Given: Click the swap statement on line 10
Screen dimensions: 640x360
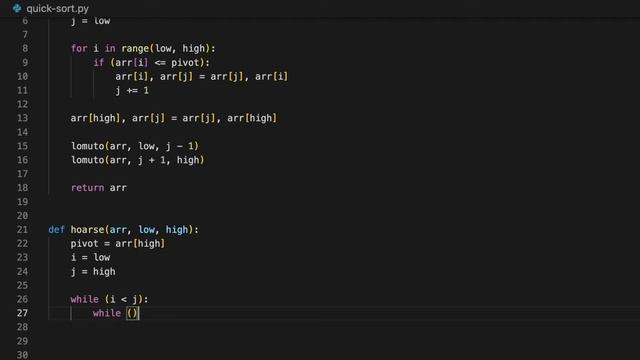Looking at the screenshot, I should pyautogui.click(x=202, y=76).
